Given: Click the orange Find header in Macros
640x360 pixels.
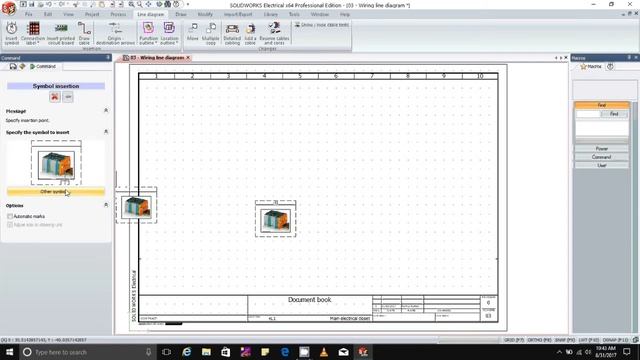Looking at the screenshot, I should pyautogui.click(x=602, y=105).
